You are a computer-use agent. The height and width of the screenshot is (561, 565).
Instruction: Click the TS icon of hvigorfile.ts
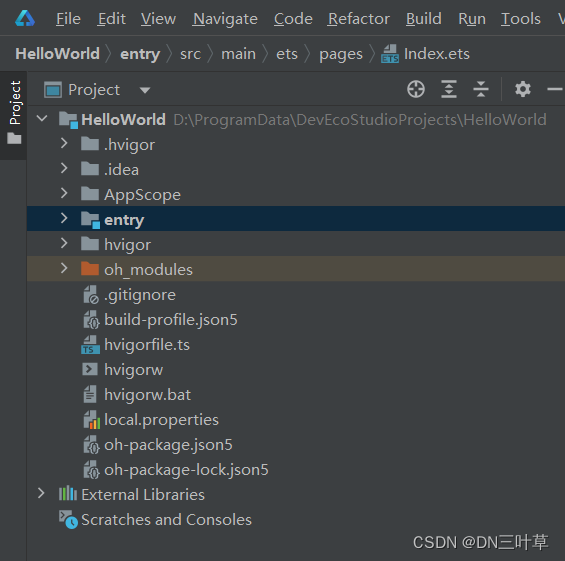point(90,344)
